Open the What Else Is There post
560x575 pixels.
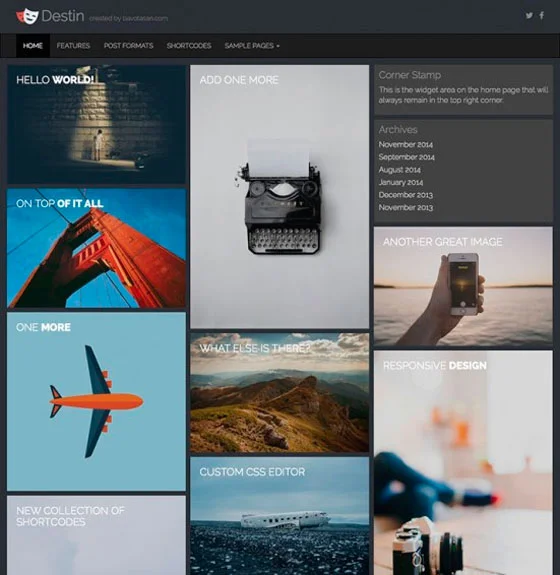pos(279,392)
